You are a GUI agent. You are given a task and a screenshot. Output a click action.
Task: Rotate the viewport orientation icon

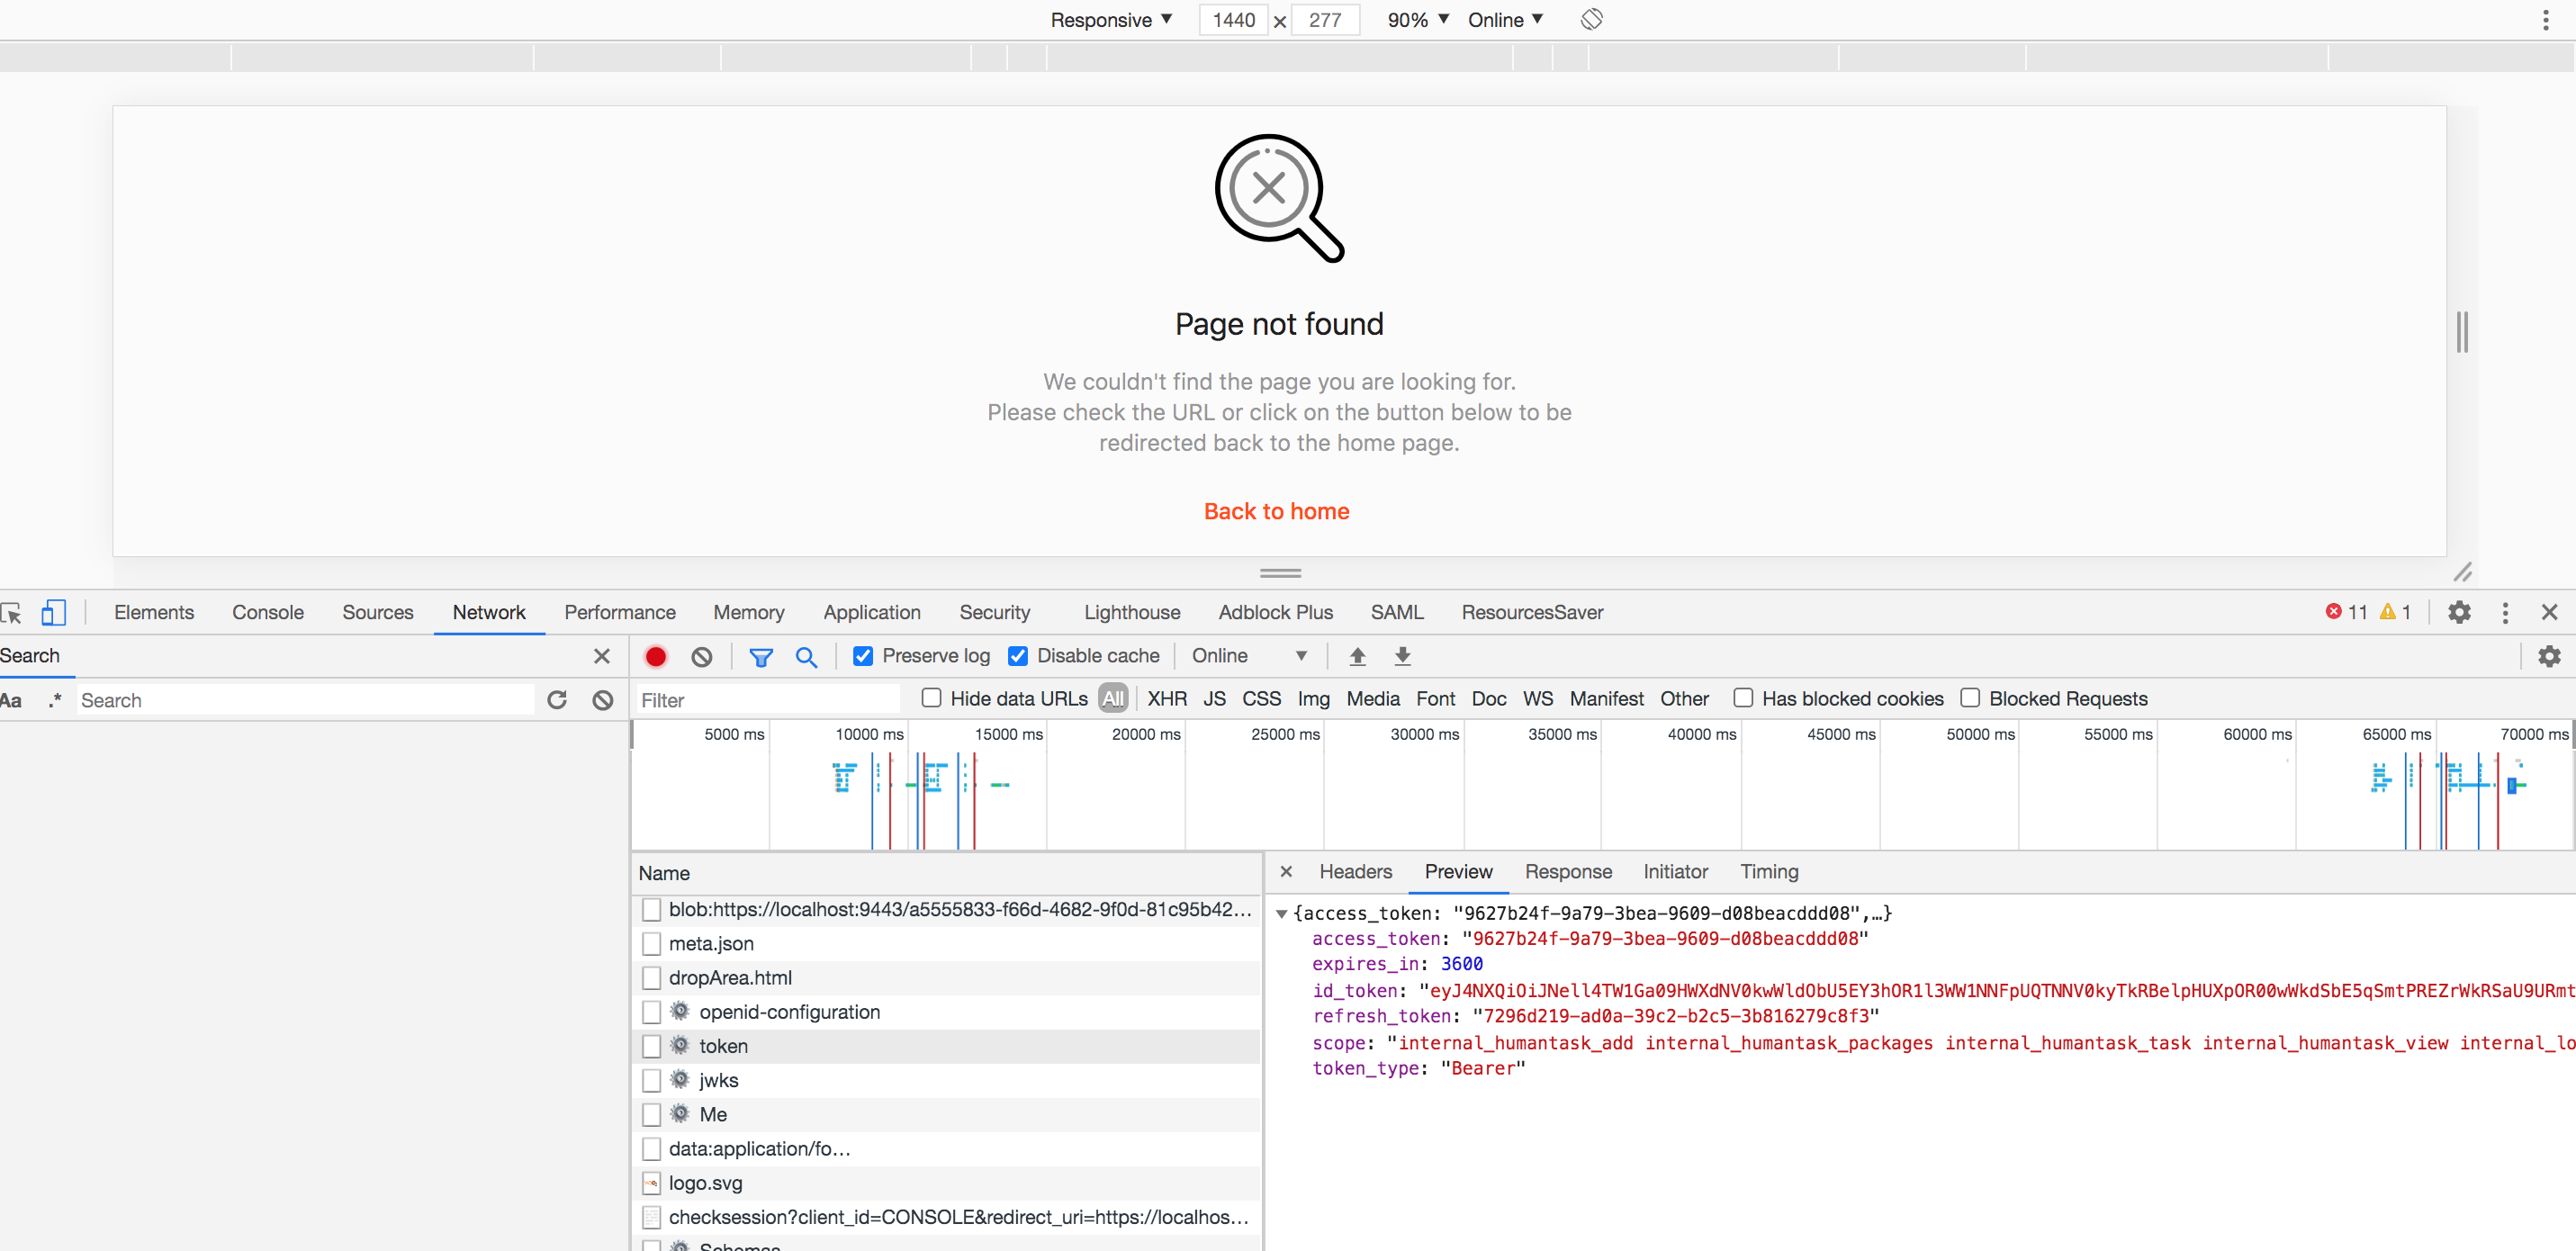(x=1591, y=19)
